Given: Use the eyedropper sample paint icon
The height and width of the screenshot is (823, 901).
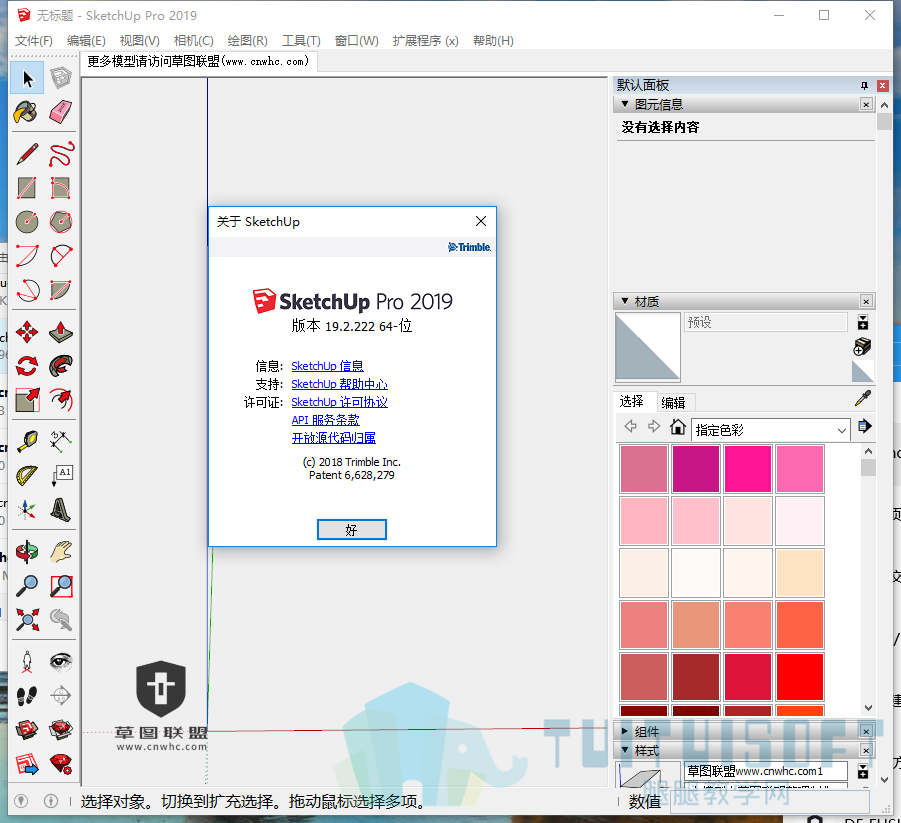Looking at the screenshot, I should [x=863, y=398].
